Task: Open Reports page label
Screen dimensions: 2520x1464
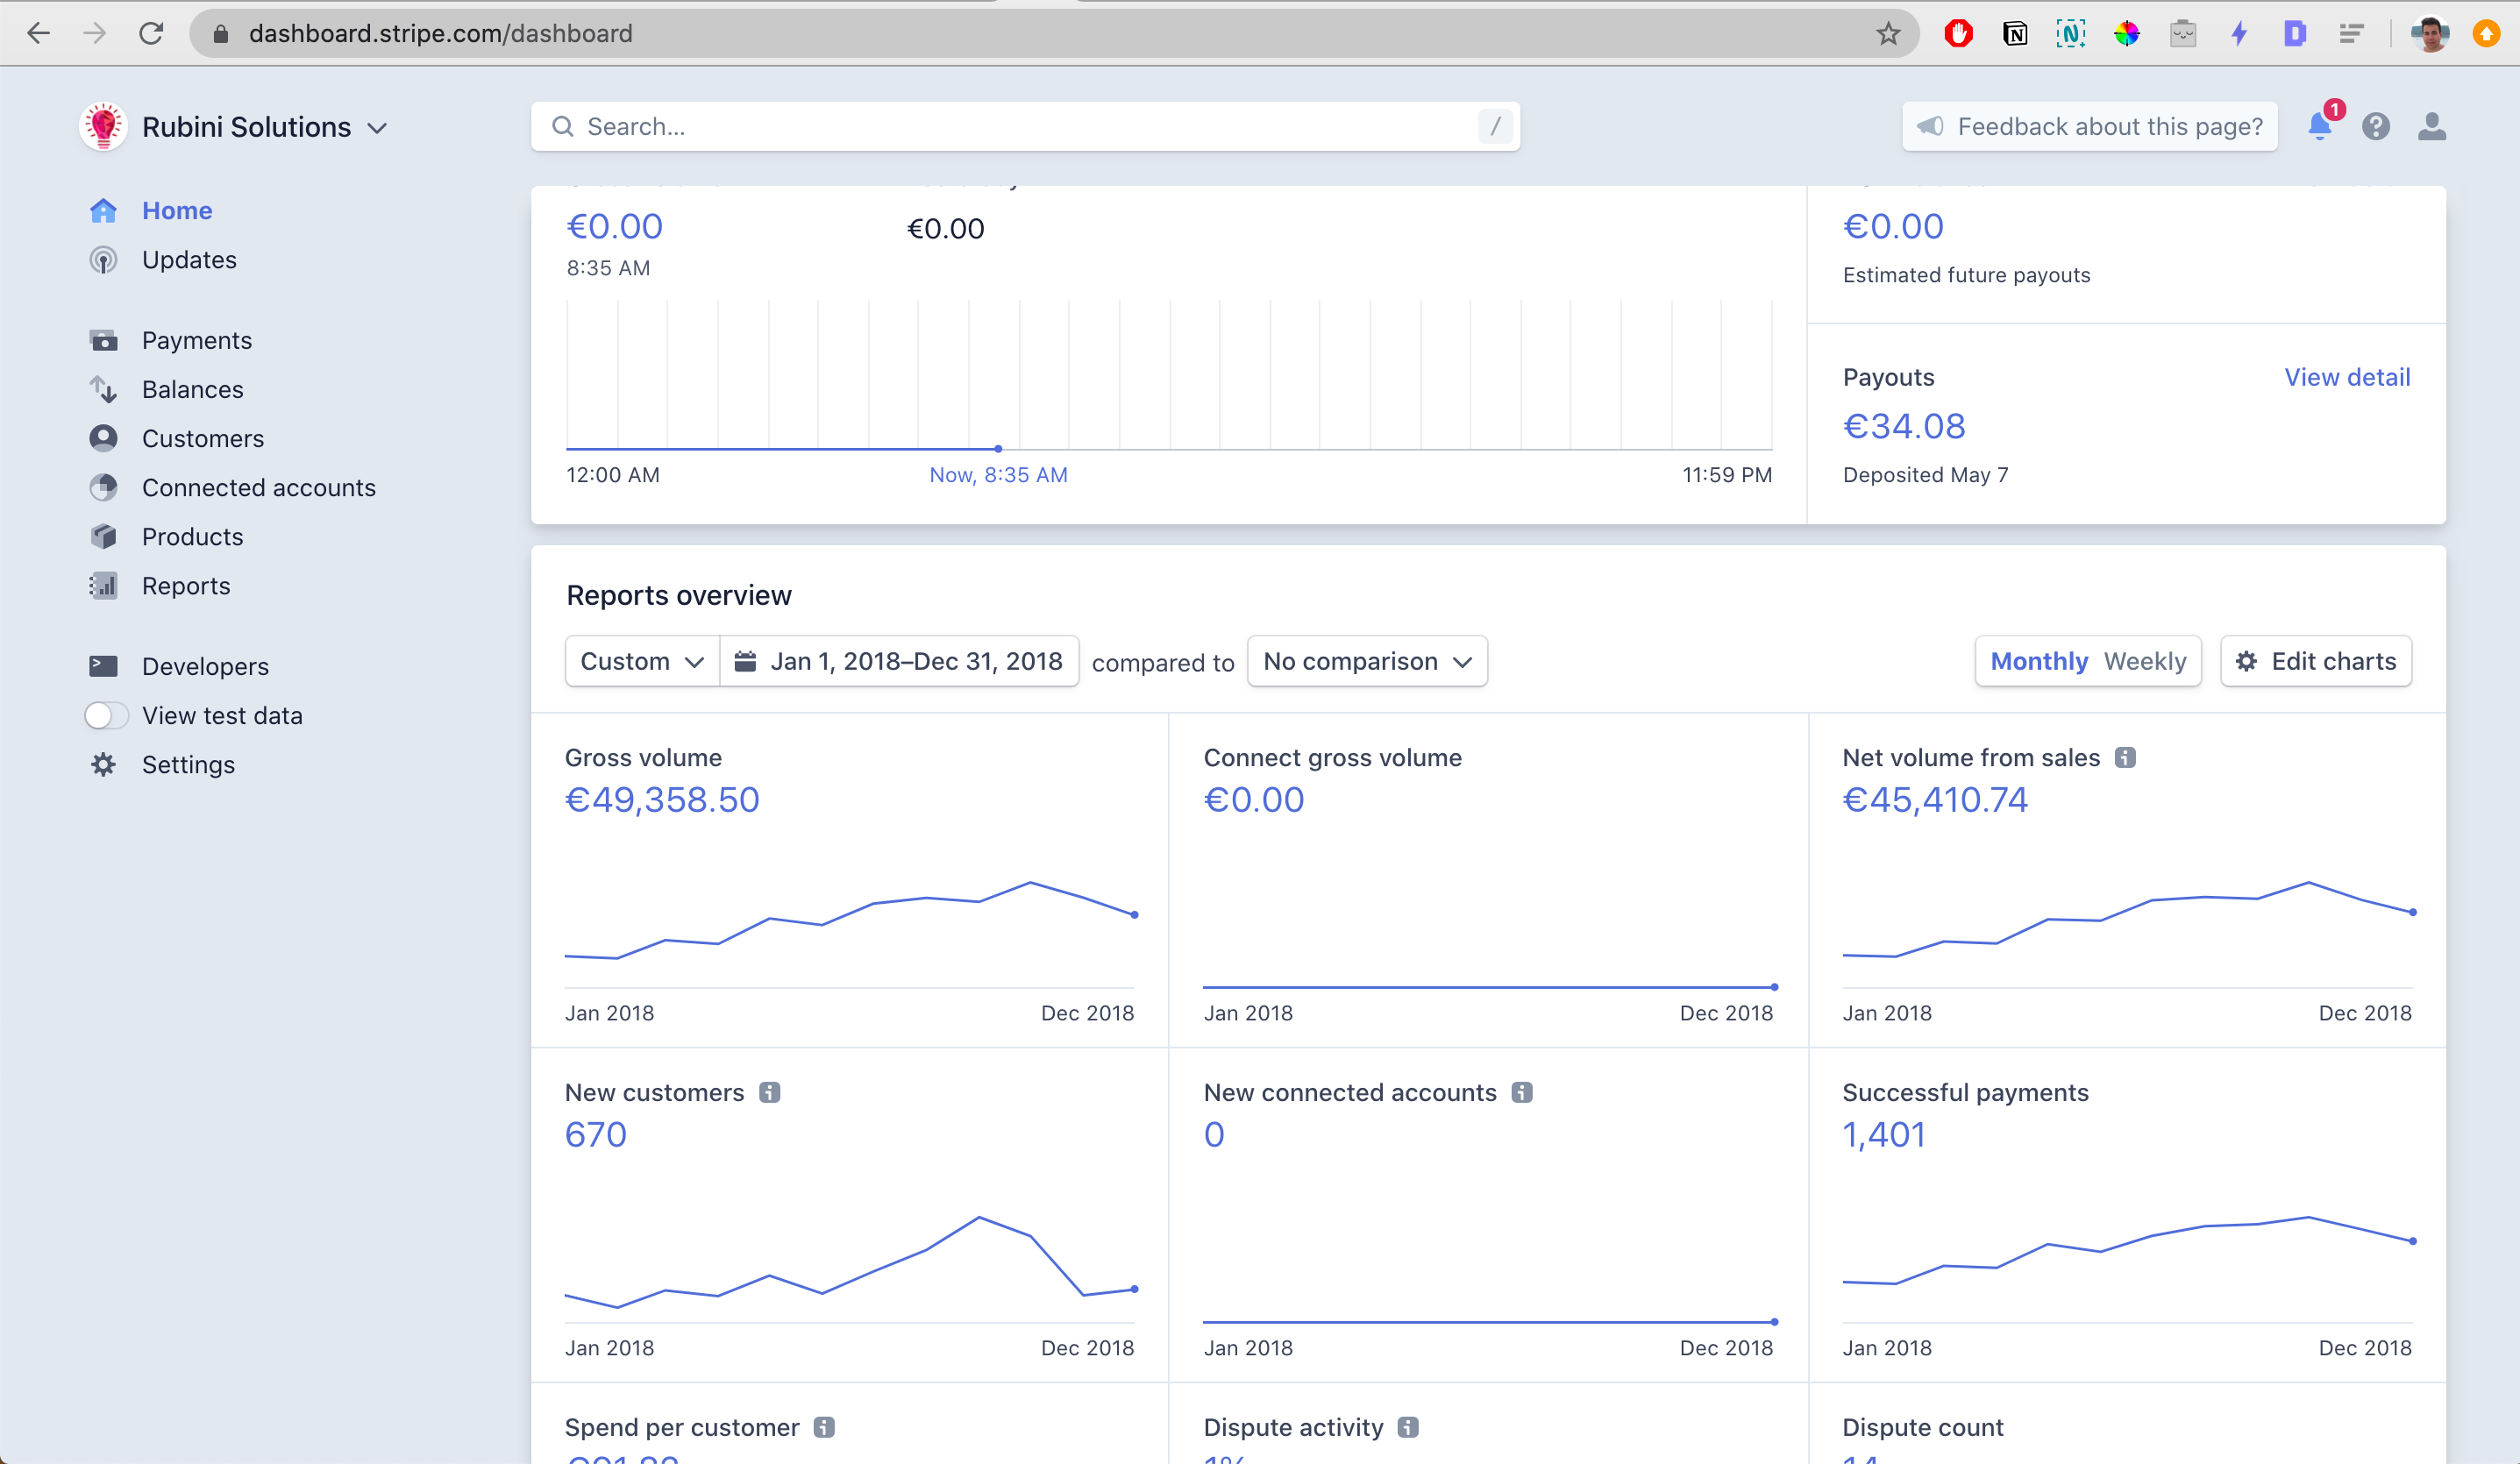Action: tap(186, 586)
